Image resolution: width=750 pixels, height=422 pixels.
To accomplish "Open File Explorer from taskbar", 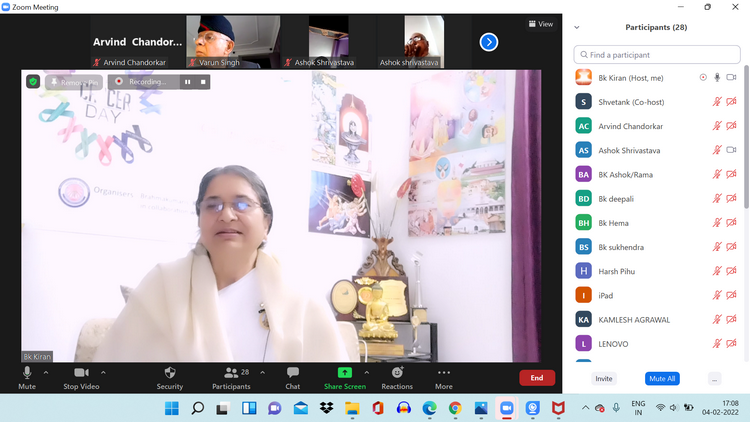I will click(353, 408).
